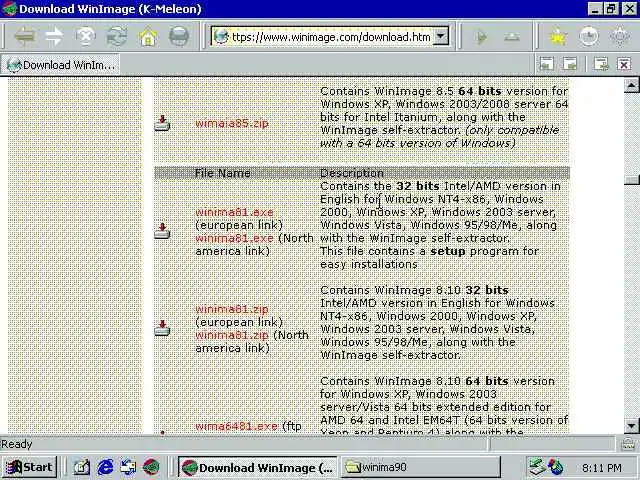Open the wimaia85.zip link
The image size is (640, 480).
pyautogui.click(x=232, y=123)
